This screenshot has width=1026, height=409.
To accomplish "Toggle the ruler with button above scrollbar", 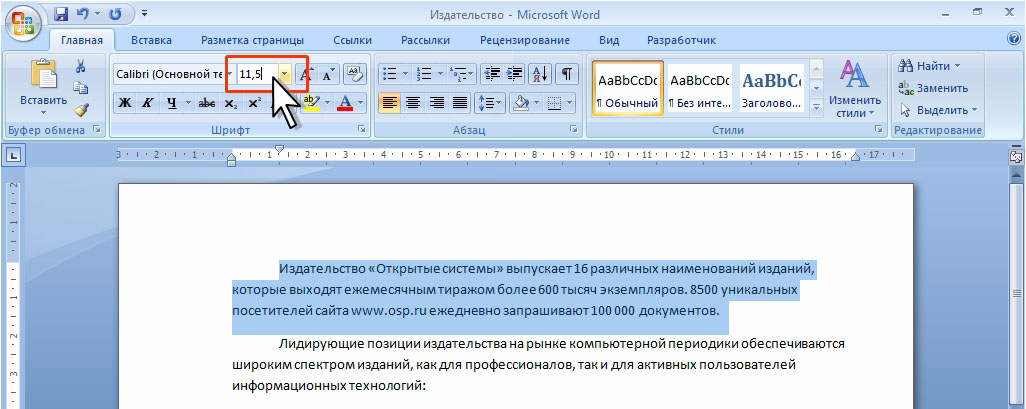I will [x=1016, y=157].
